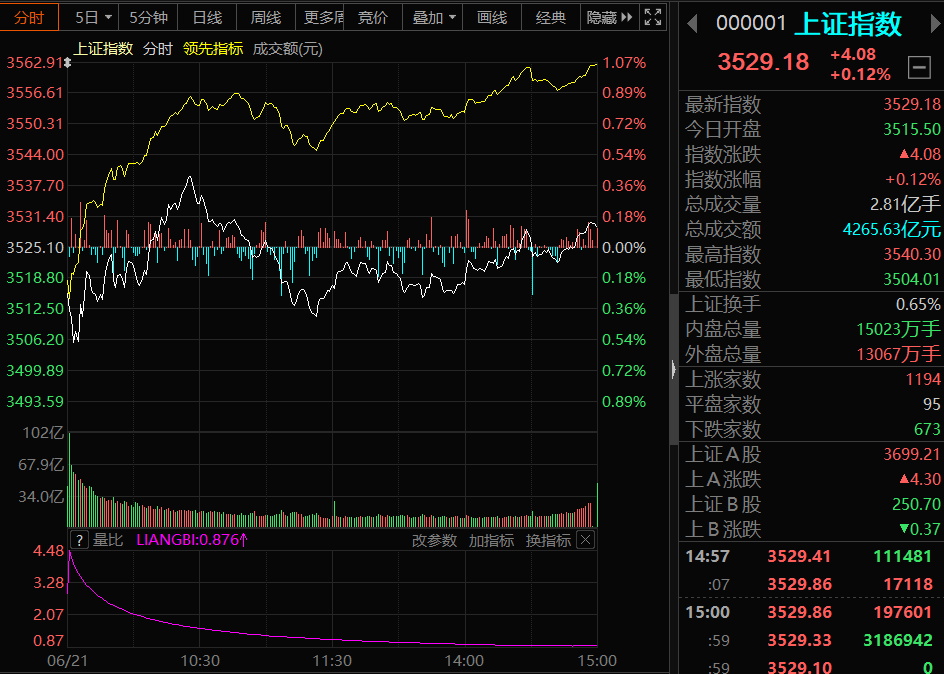Click the 上证B股 value 250.70
The height and width of the screenshot is (674, 944).
point(916,504)
